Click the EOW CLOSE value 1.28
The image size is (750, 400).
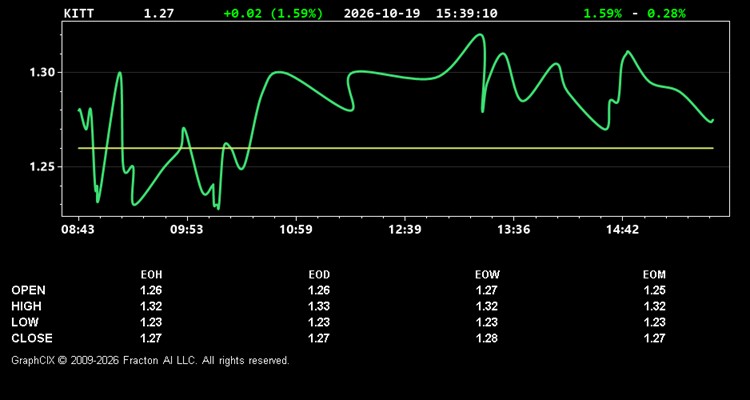click(487, 338)
